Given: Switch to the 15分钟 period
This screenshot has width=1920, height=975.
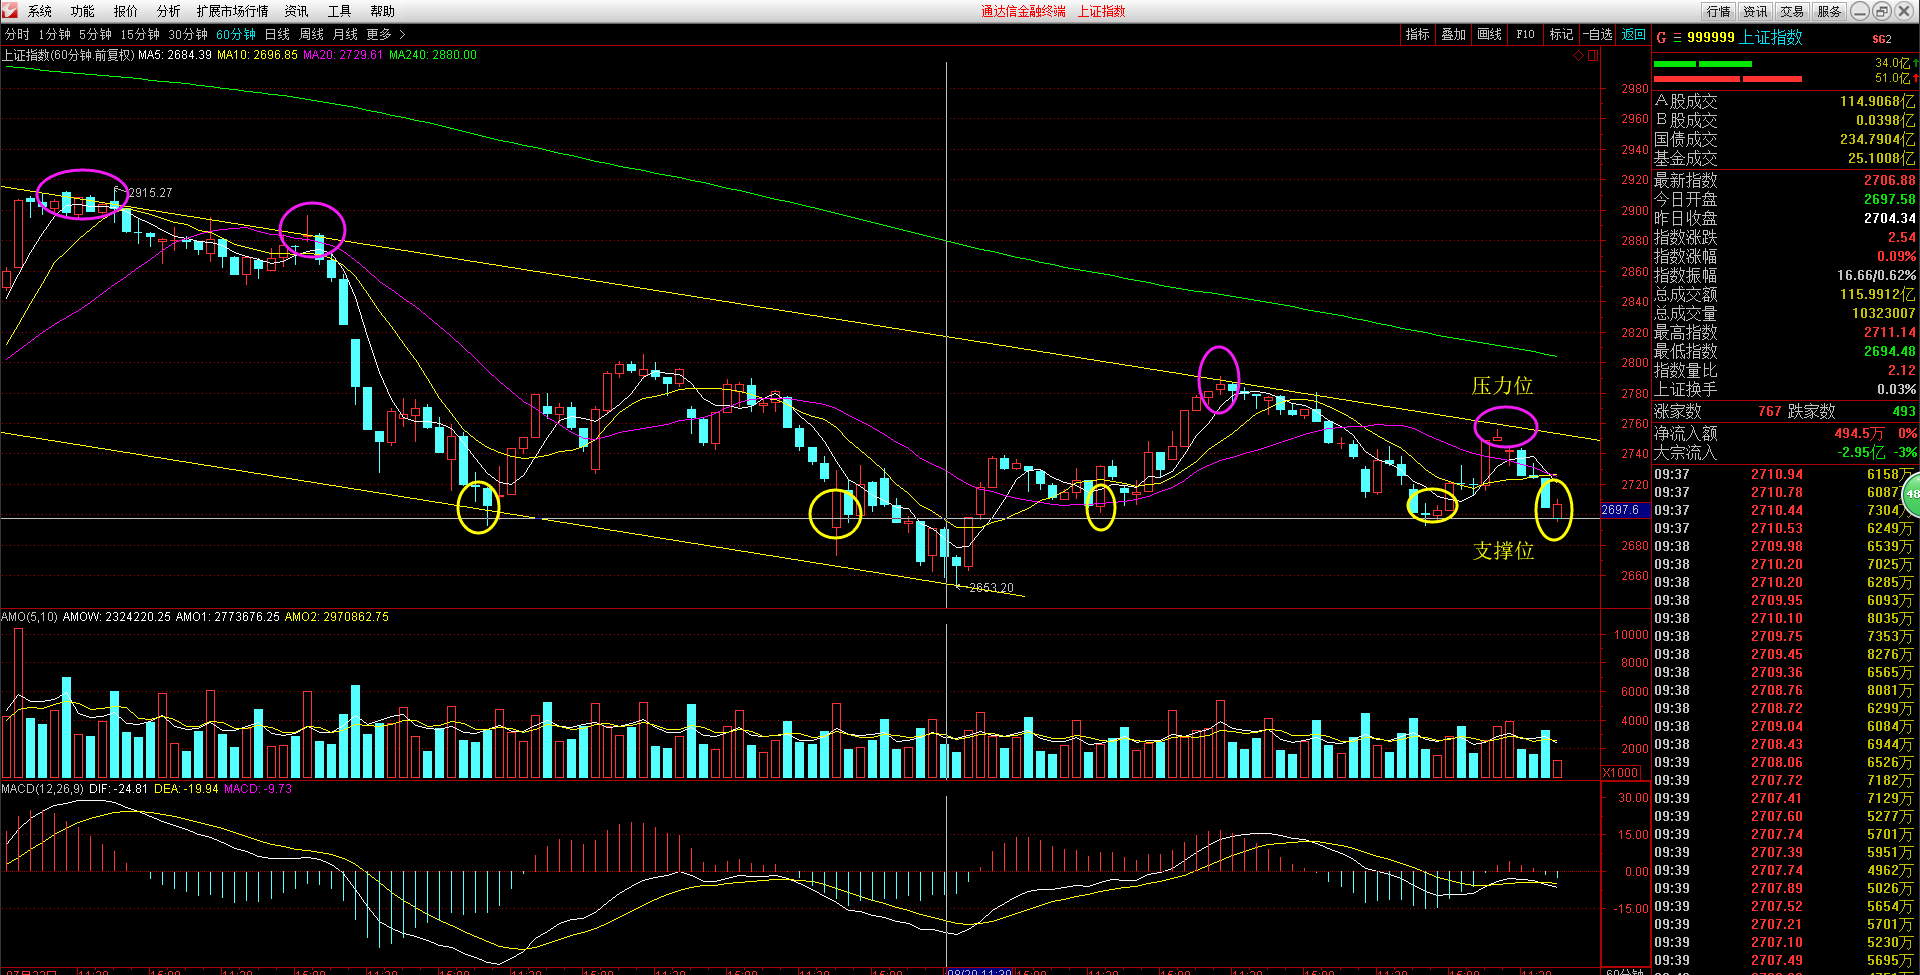Looking at the screenshot, I should pyautogui.click(x=140, y=35).
